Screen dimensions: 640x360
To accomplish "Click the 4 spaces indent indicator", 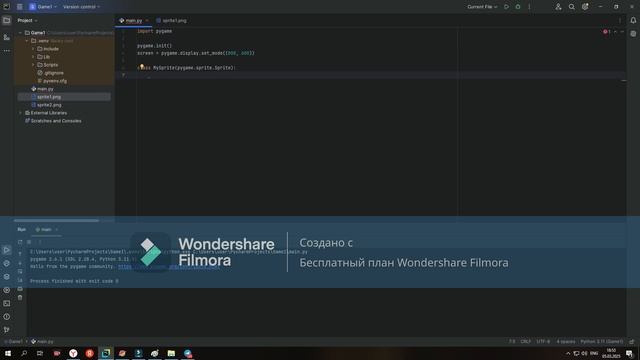I will [566, 342].
